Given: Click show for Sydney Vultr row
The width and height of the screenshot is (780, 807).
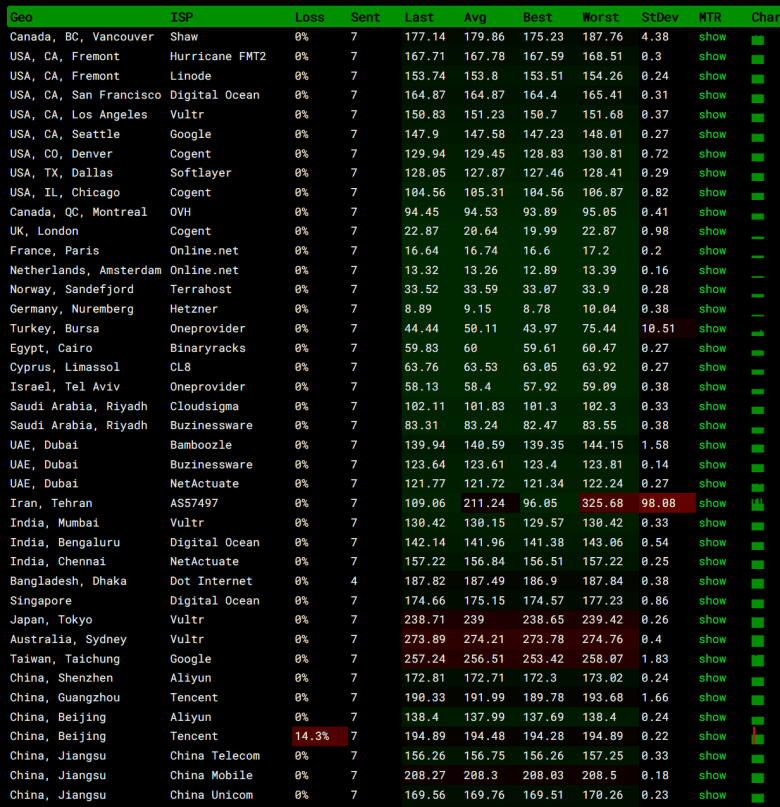Looking at the screenshot, I should pyautogui.click(x=712, y=639).
